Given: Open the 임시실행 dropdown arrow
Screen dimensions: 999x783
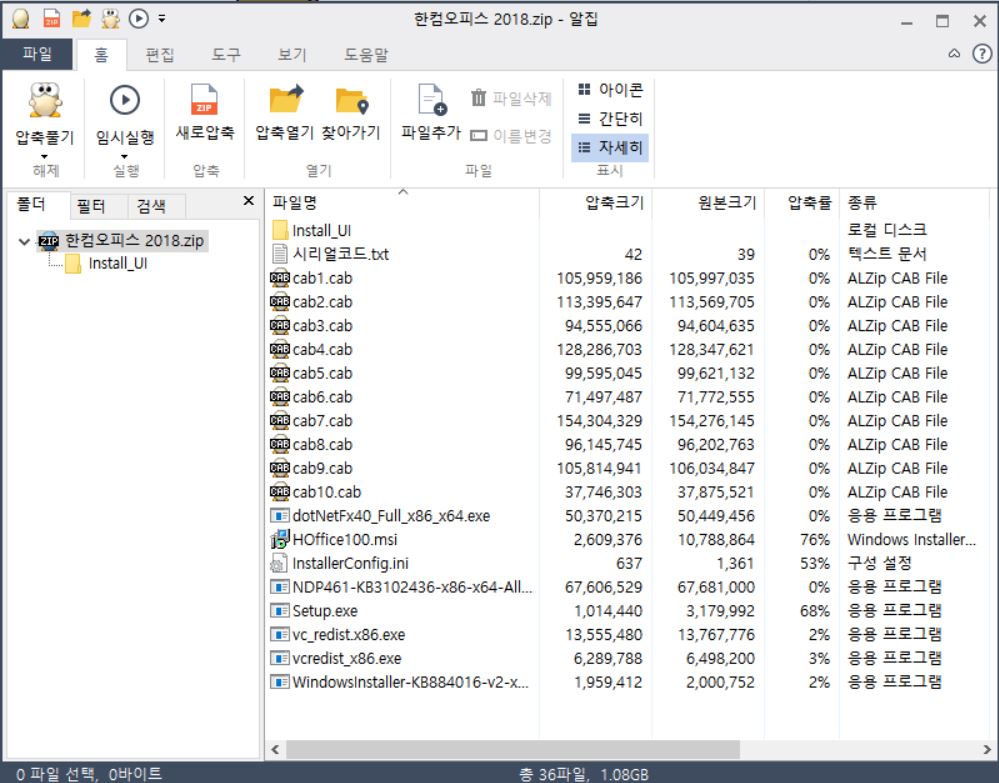Looking at the screenshot, I should [x=124, y=157].
